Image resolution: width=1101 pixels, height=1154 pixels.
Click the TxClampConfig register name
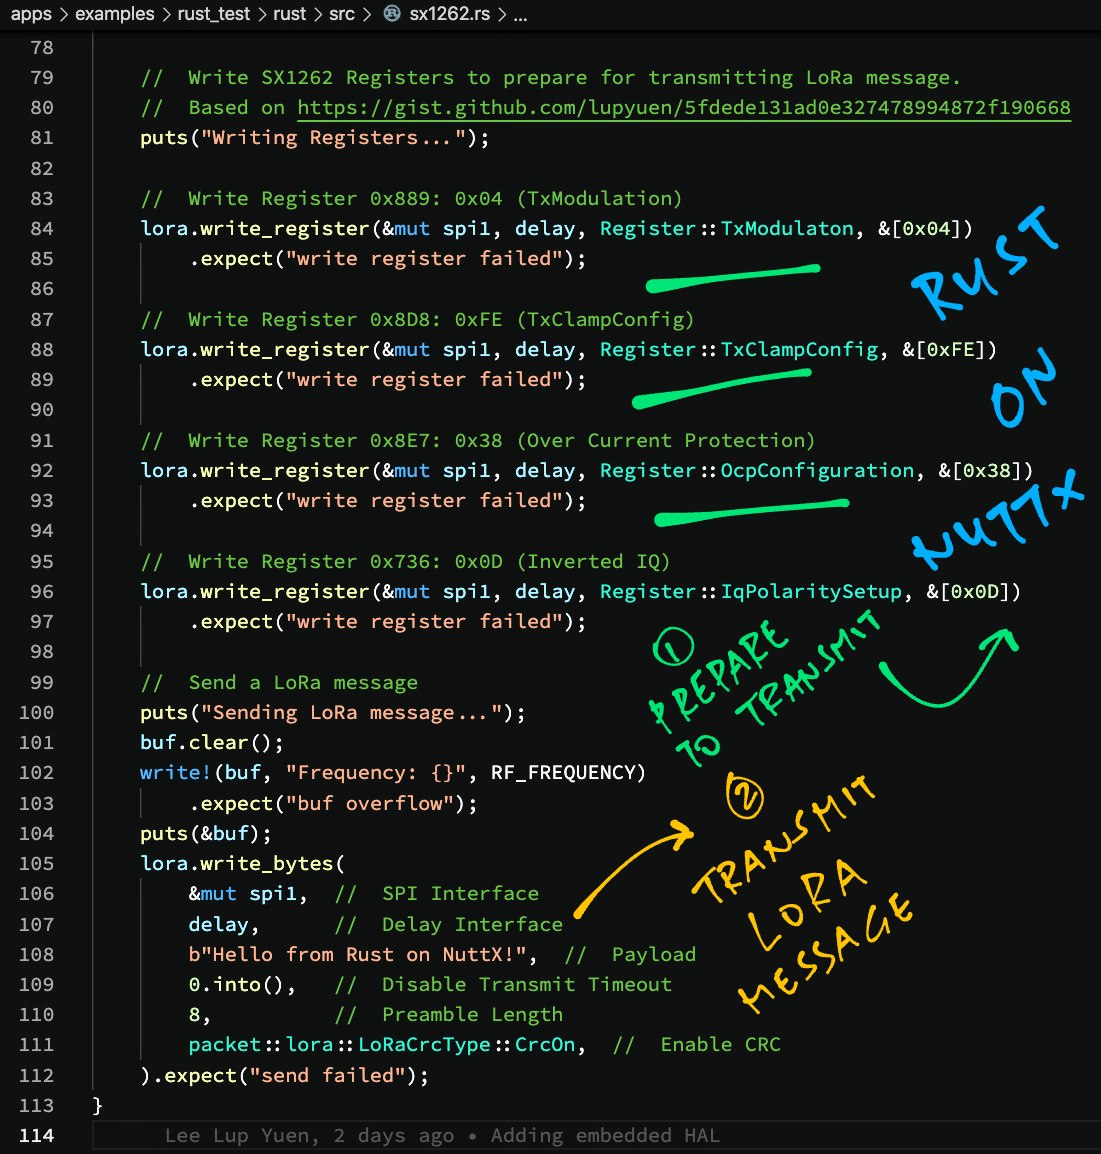point(799,350)
